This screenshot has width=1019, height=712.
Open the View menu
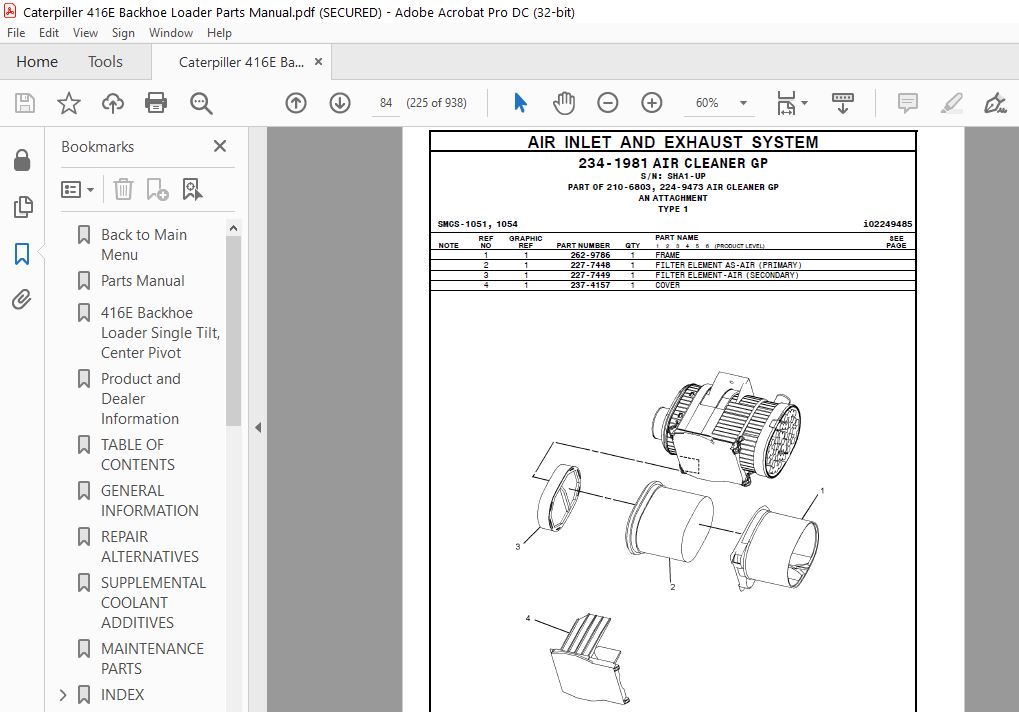(x=85, y=32)
